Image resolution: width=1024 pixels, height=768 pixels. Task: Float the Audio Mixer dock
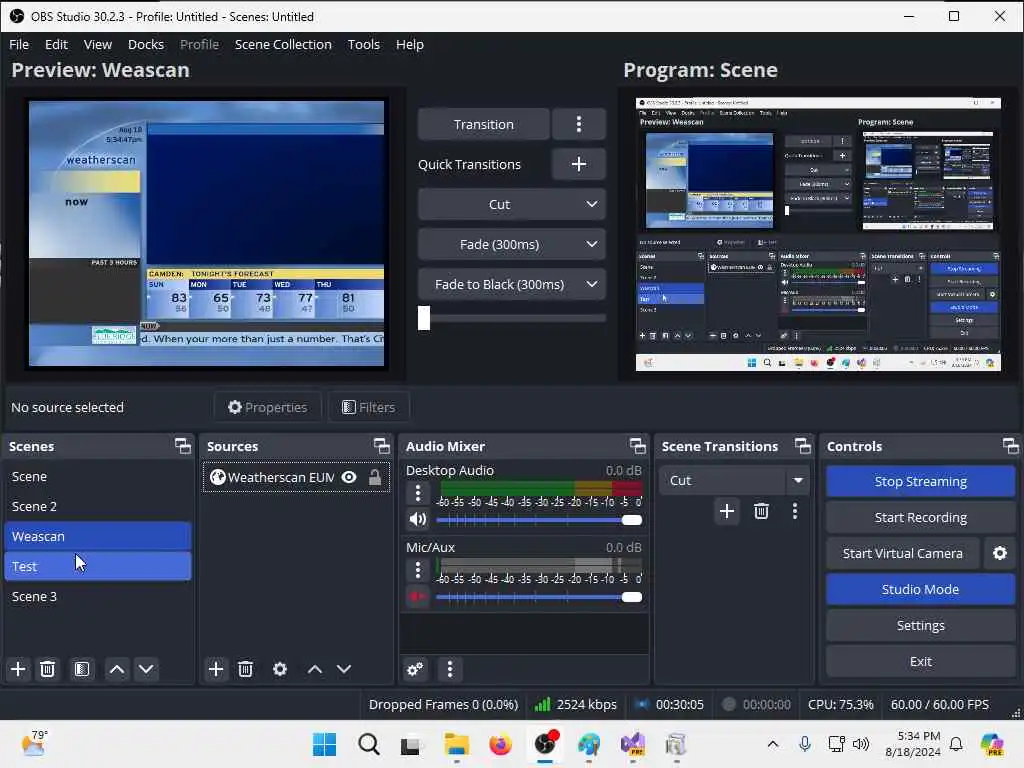637,446
